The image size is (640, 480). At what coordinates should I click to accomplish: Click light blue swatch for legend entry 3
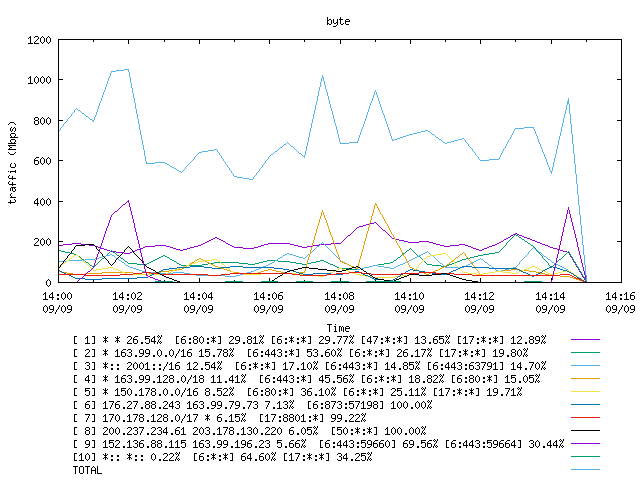coord(585,365)
